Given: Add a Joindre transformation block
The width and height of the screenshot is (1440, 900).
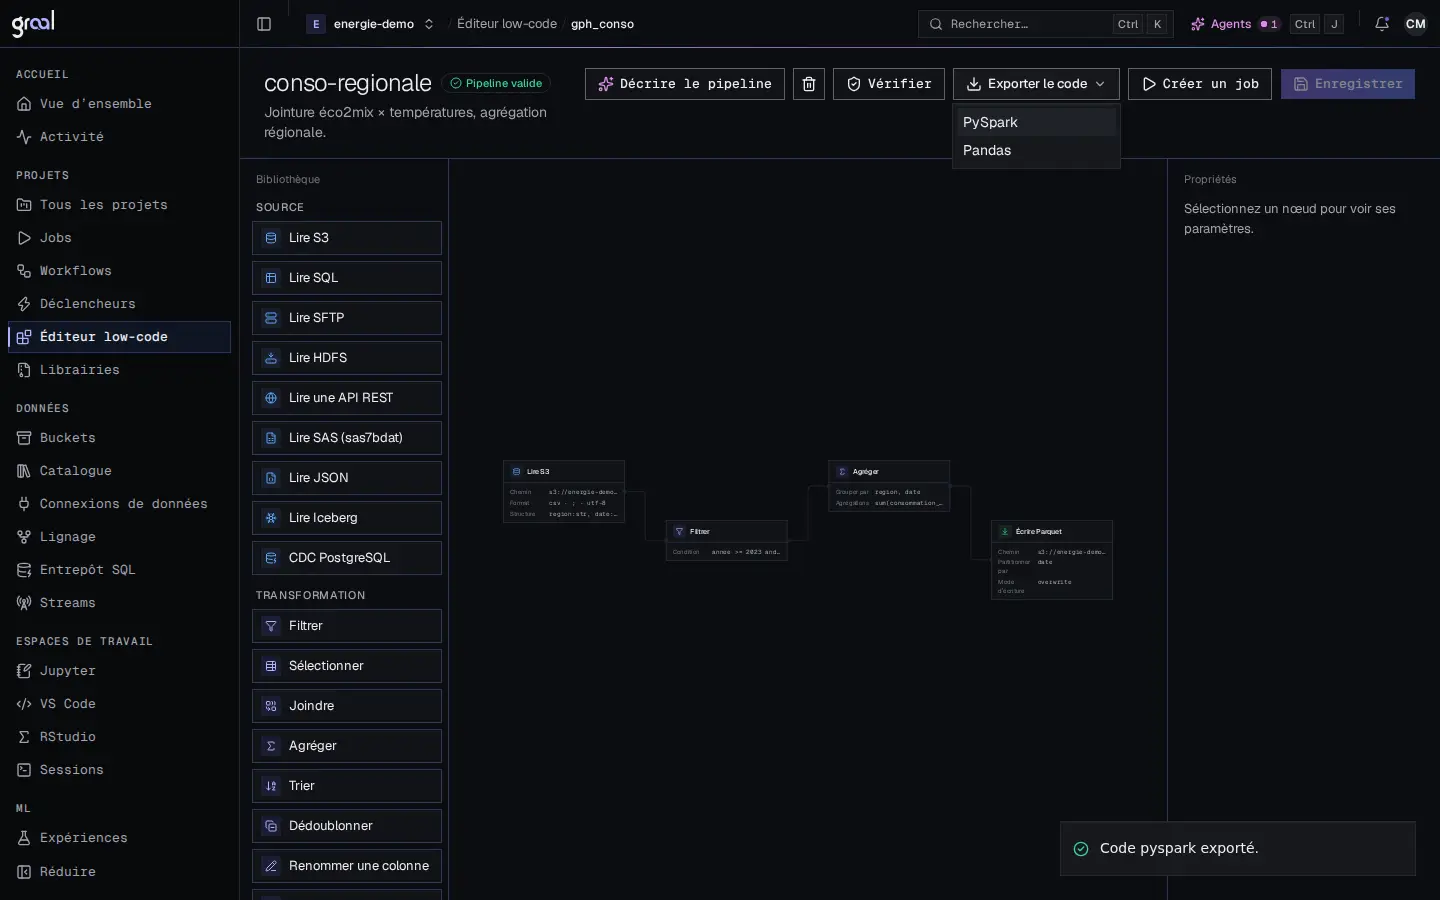Looking at the screenshot, I should pos(347,706).
